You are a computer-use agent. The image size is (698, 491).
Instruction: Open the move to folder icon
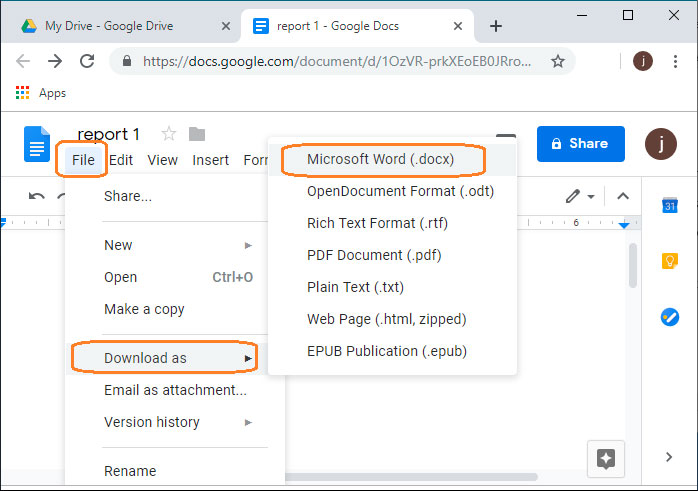(x=197, y=134)
